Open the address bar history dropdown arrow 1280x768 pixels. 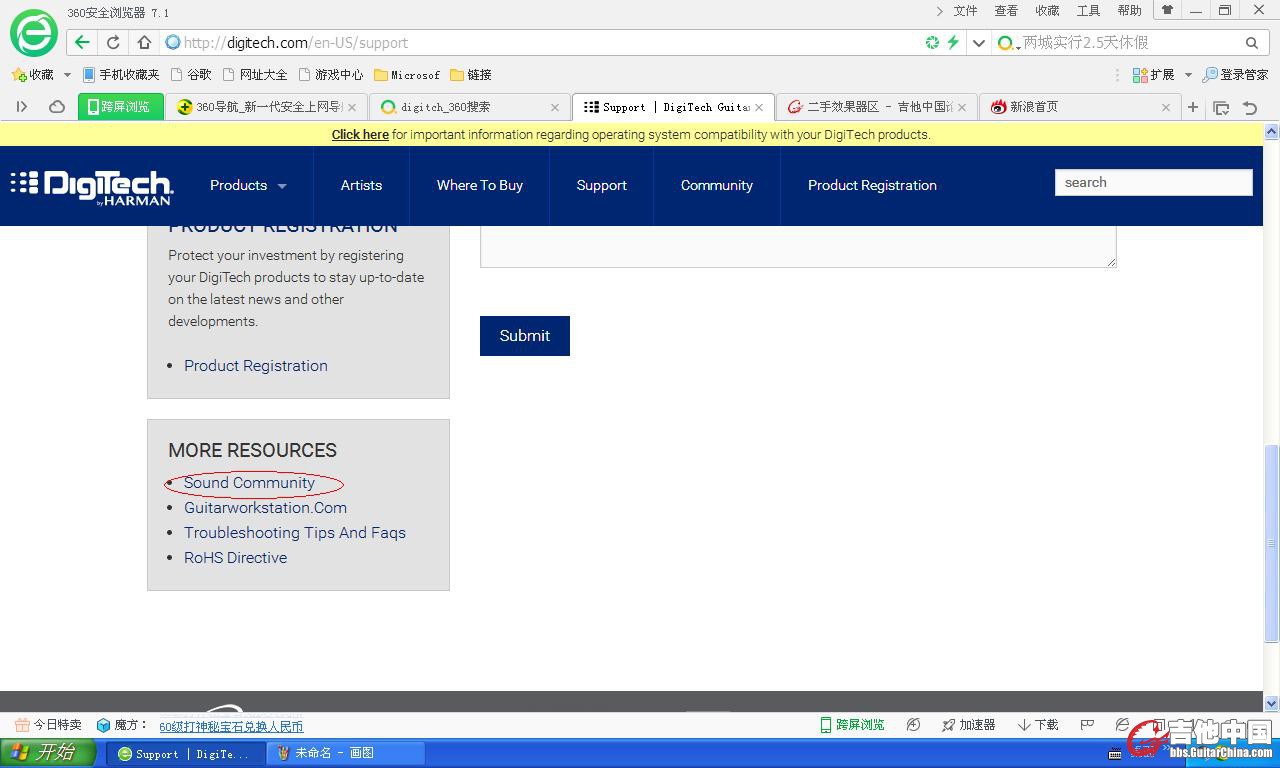click(x=979, y=43)
